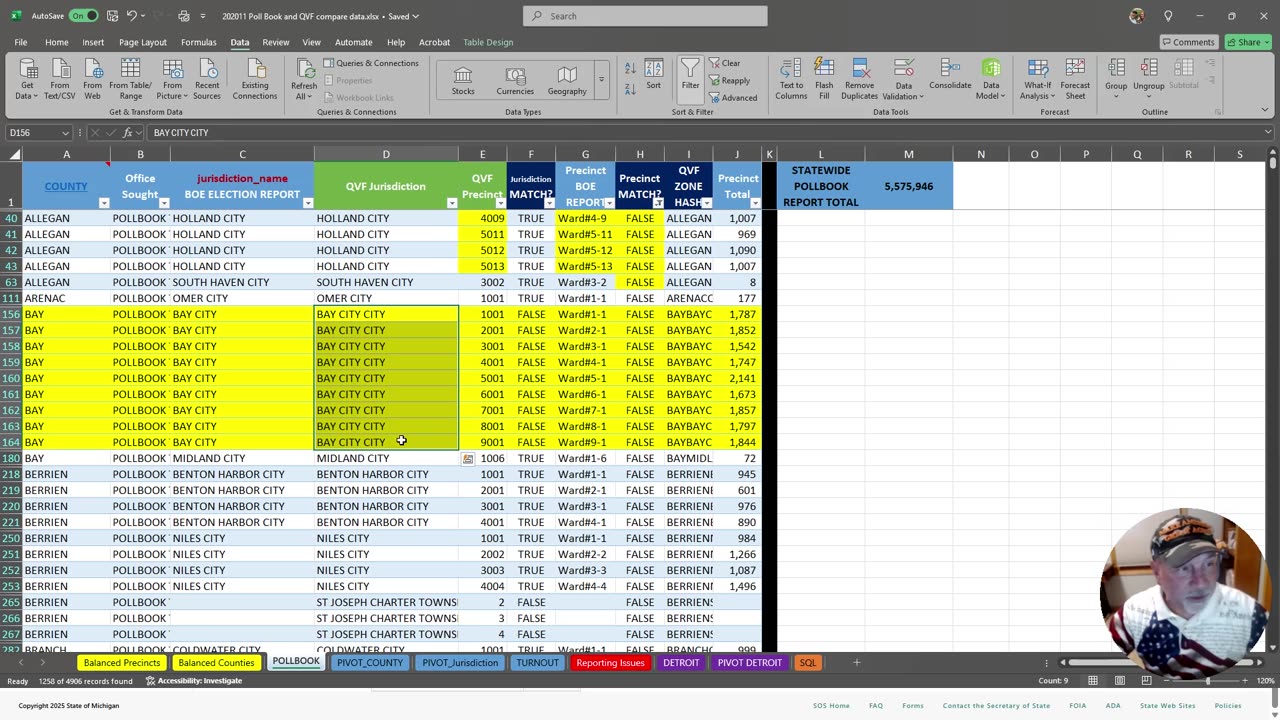Click Contact the Secretary of State link
Image resolution: width=1280 pixels, height=720 pixels.
[996, 706]
